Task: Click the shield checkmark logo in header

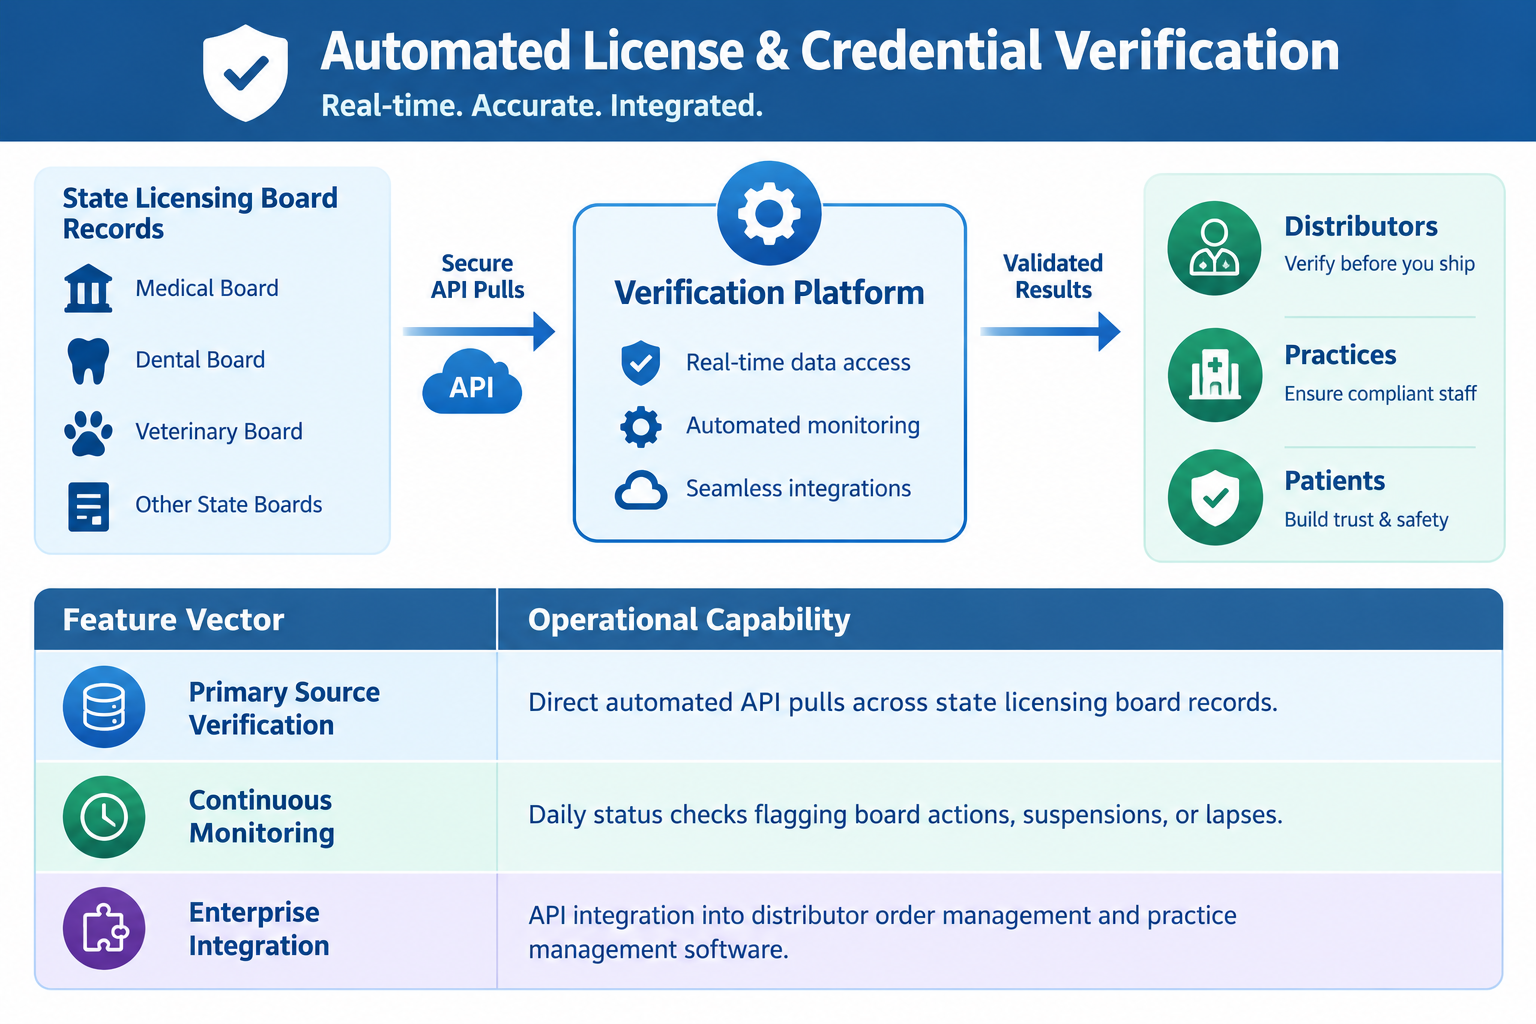Action: tap(245, 73)
